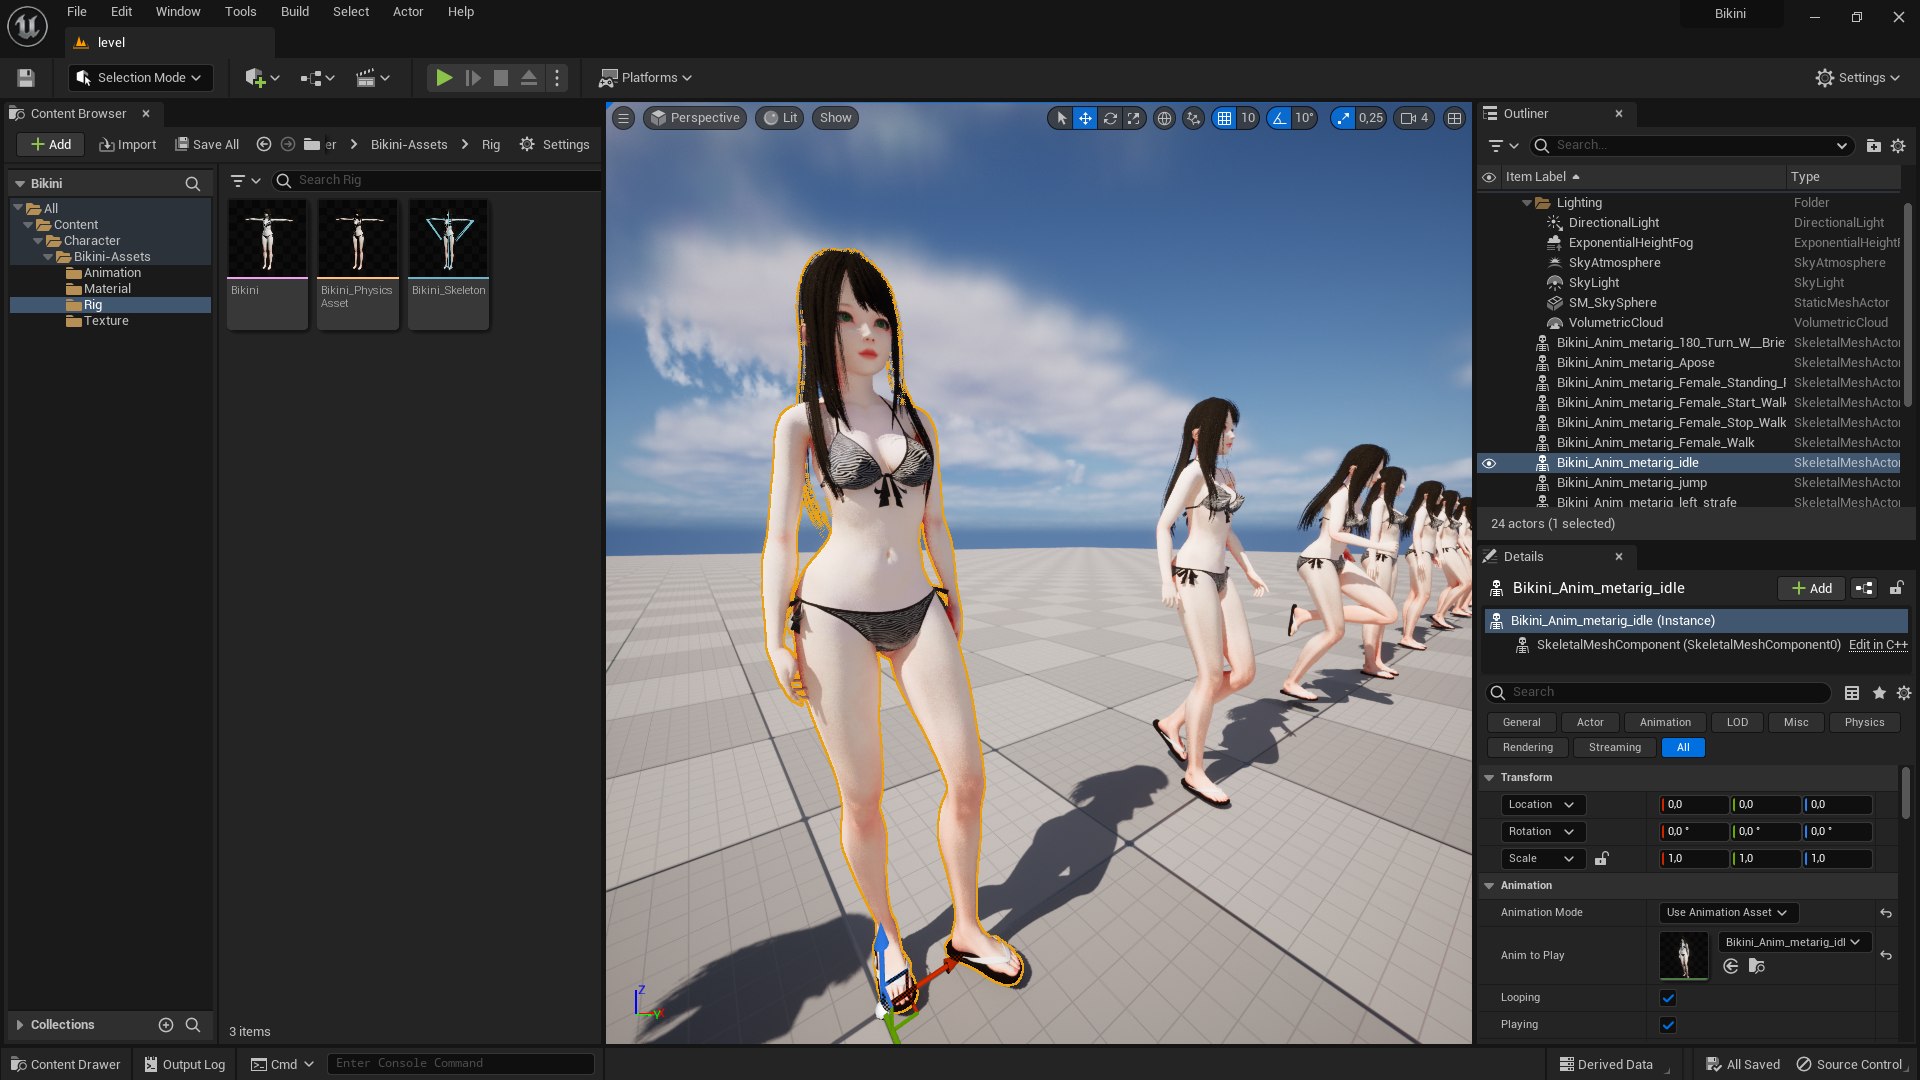Uncheck the Looping checkbox
Image resolution: width=1920 pixels, height=1080 pixels.
(1668, 998)
